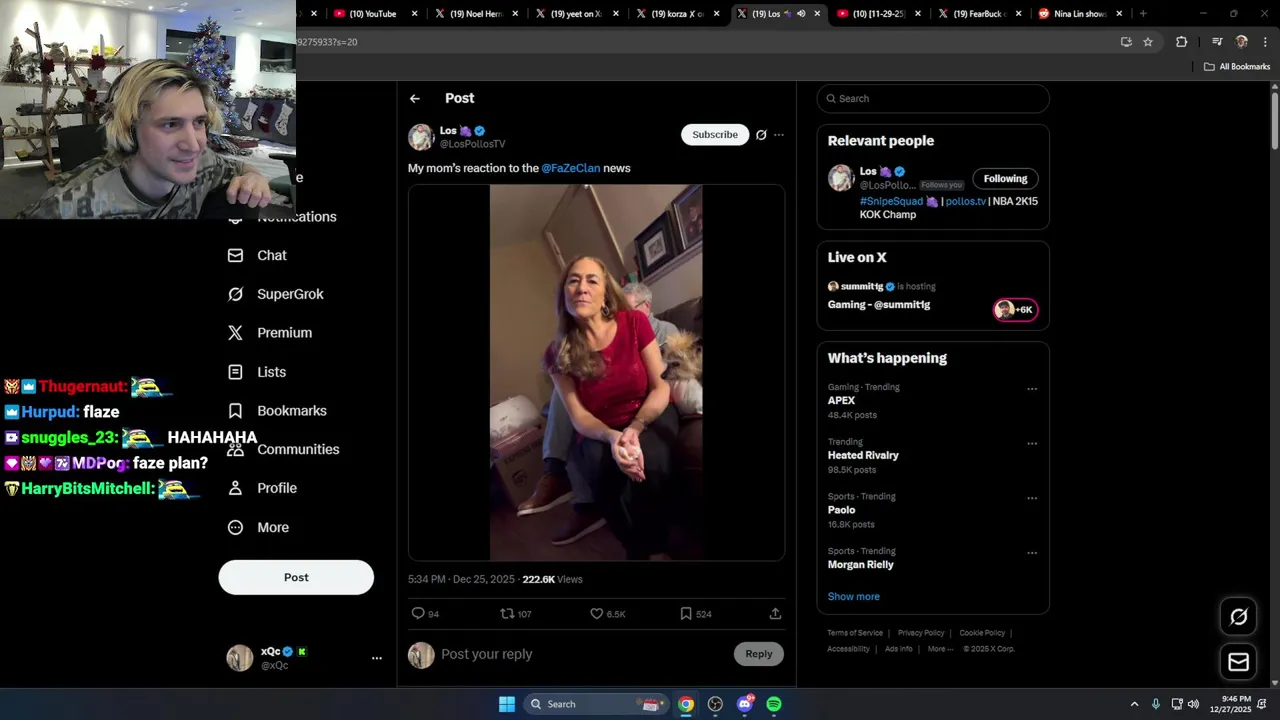
Task: Open options for the Paolo trend
Action: 1032,498
